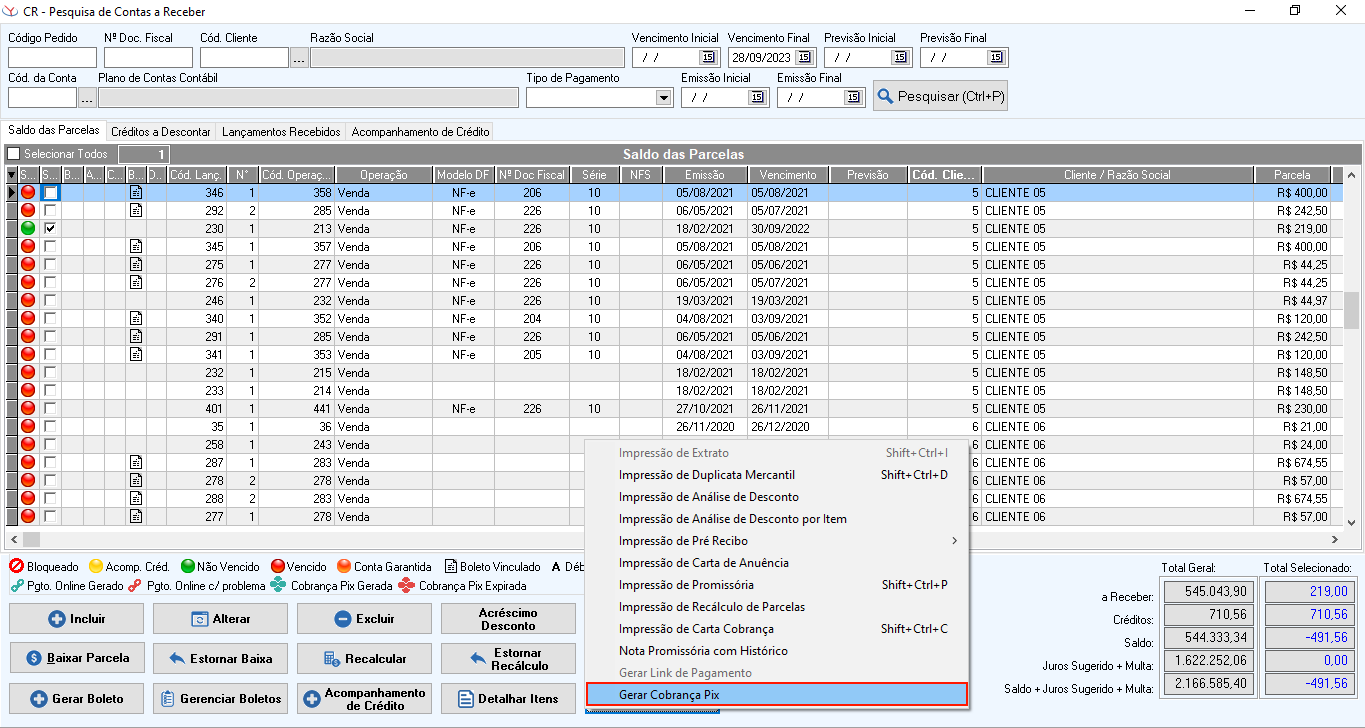1365x728 pixels.
Task: Expand the Tipo de Pagamento dropdown
Action: coord(664,98)
